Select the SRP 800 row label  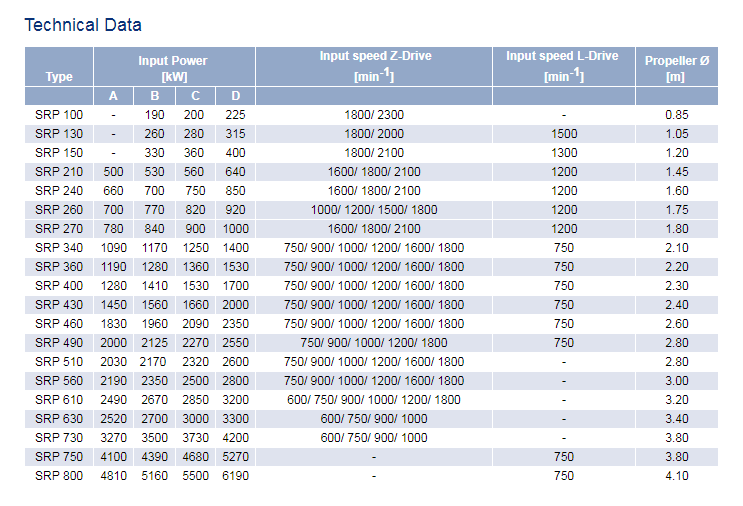pos(59,476)
